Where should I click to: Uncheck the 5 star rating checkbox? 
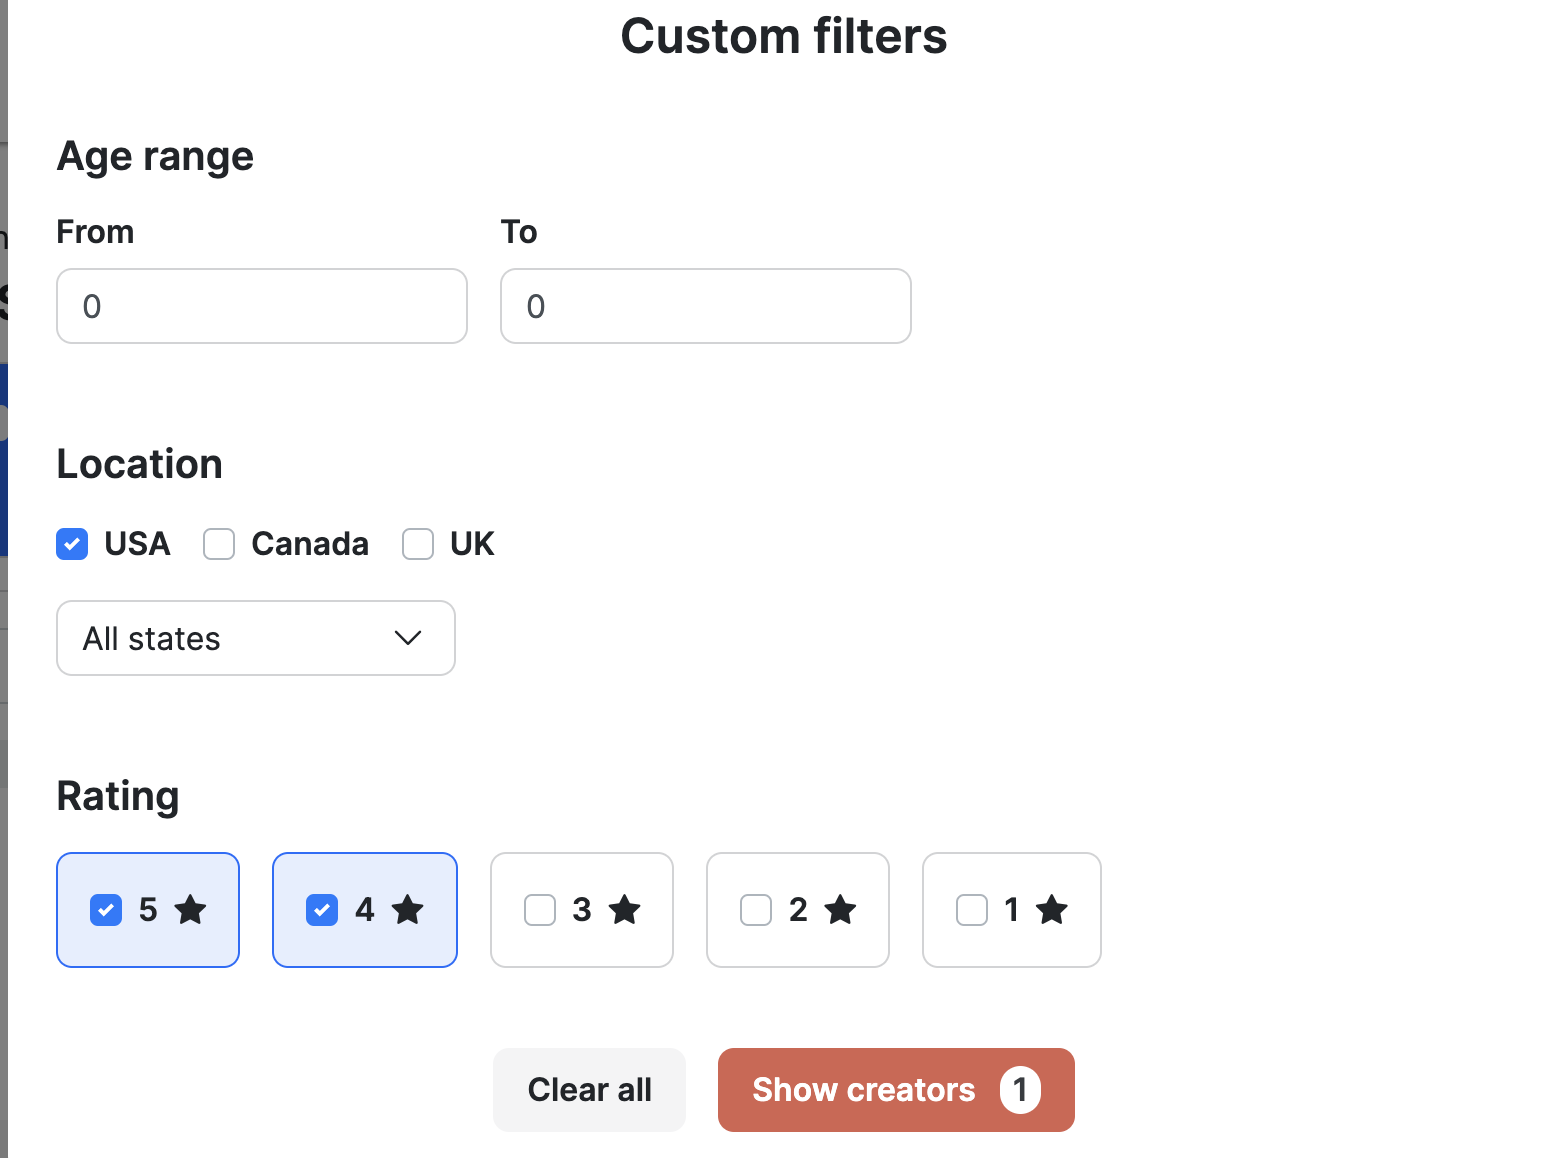106,910
